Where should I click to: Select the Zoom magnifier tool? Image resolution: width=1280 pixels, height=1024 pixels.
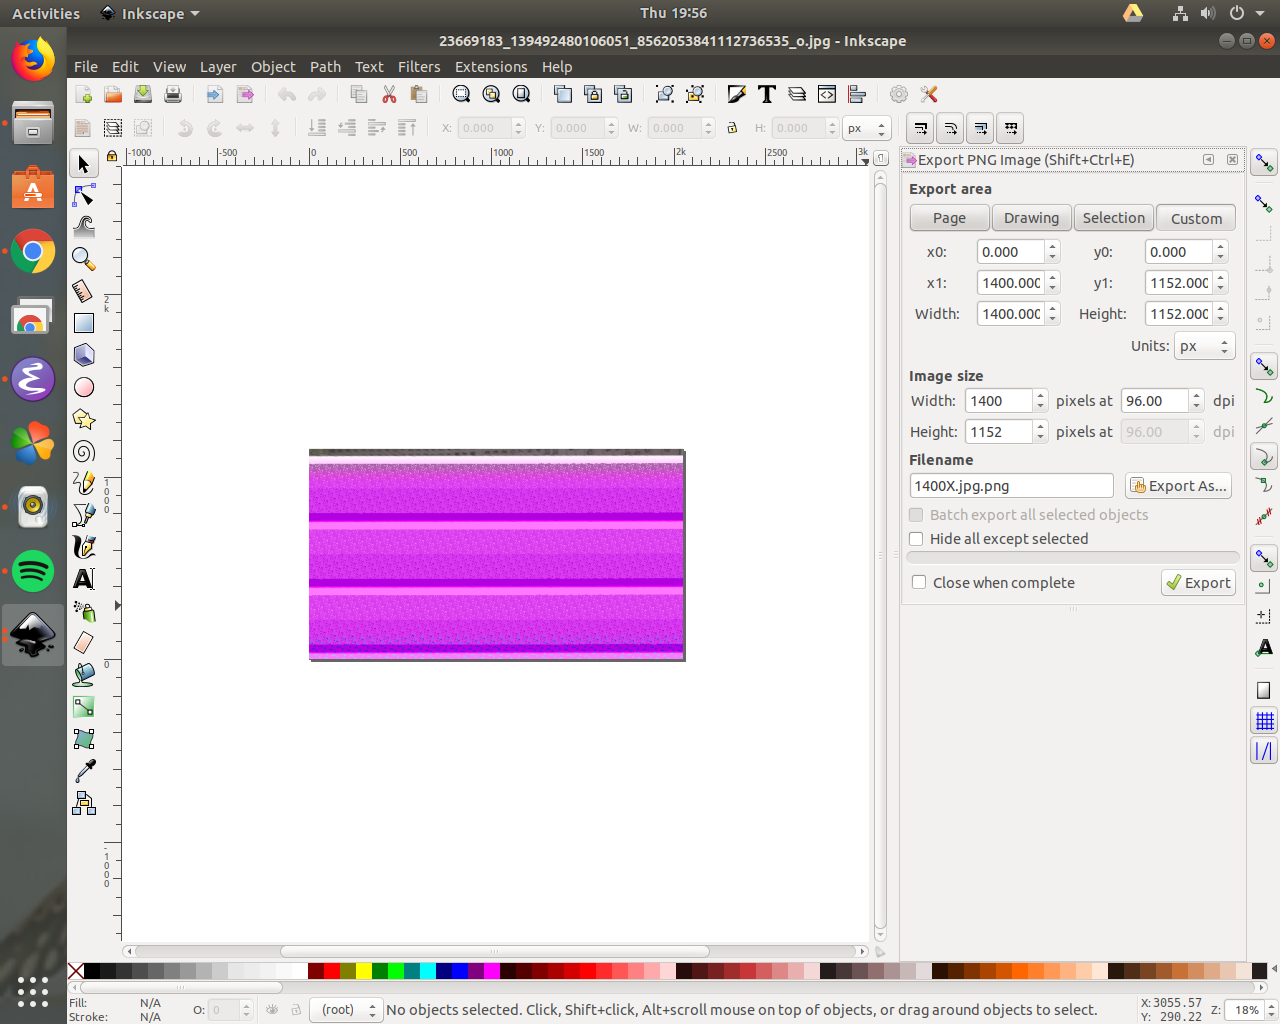(84, 259)
